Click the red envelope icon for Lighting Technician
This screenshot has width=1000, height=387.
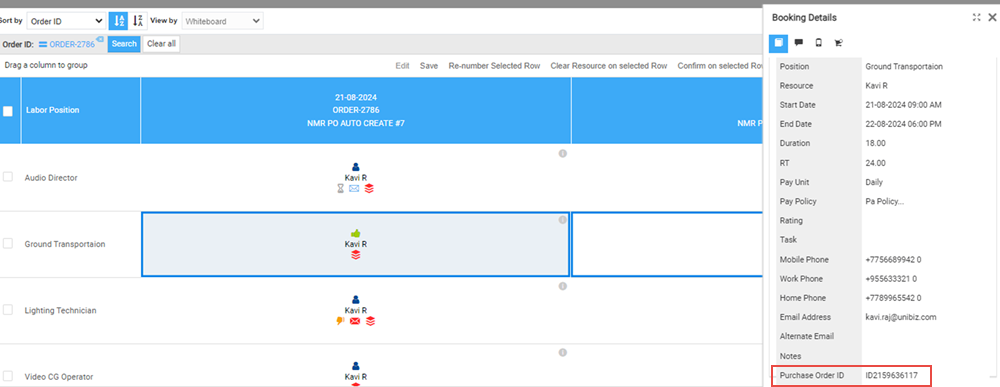click(355, 321)
